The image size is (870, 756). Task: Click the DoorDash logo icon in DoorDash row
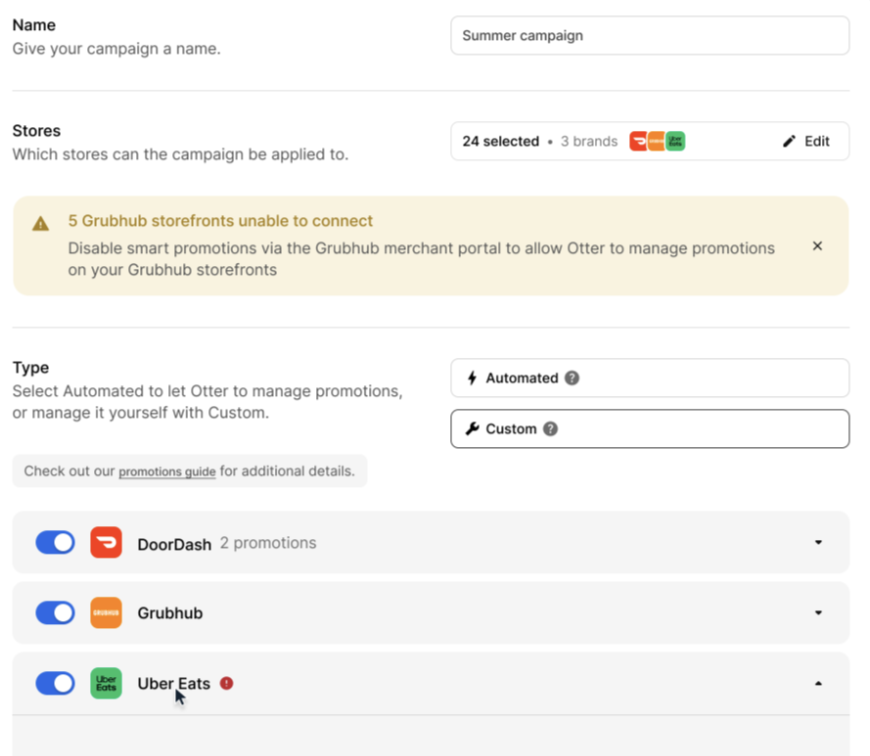click(x=106, y=542)
